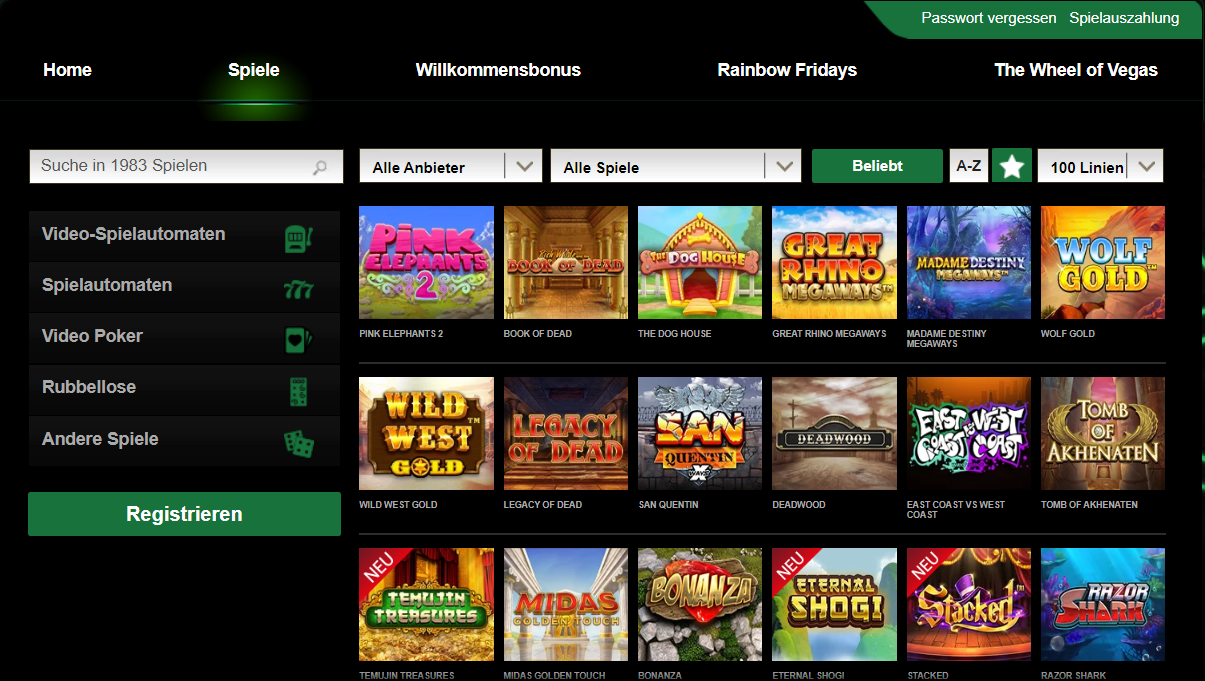Click the slot machine icon for Video-Spielautomaten
Image resolution: width=1205 pixels, height=681 pixels.
(x=298, y=238)
